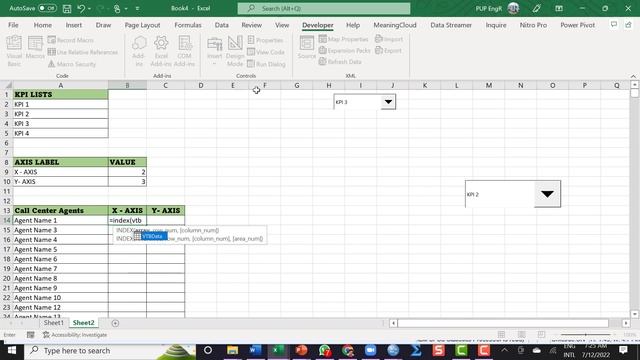Click the macro recording status bar icon
This screenshot has width=640, height=360.
click(31, 335)
